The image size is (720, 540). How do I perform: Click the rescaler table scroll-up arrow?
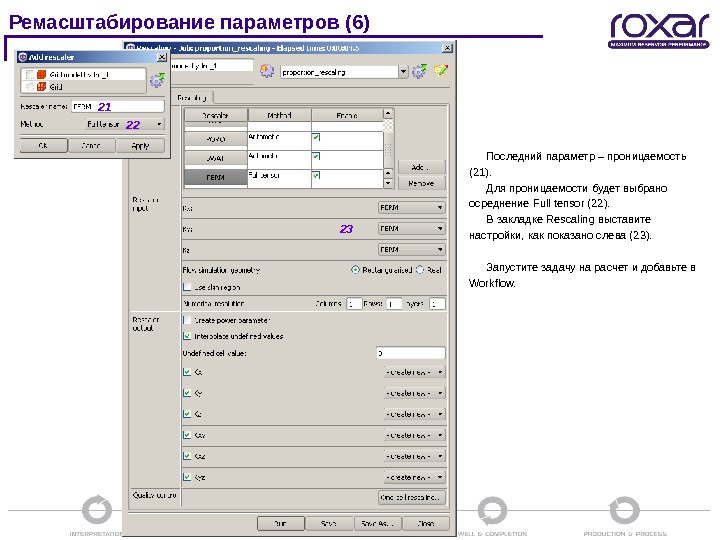[388, 113]
